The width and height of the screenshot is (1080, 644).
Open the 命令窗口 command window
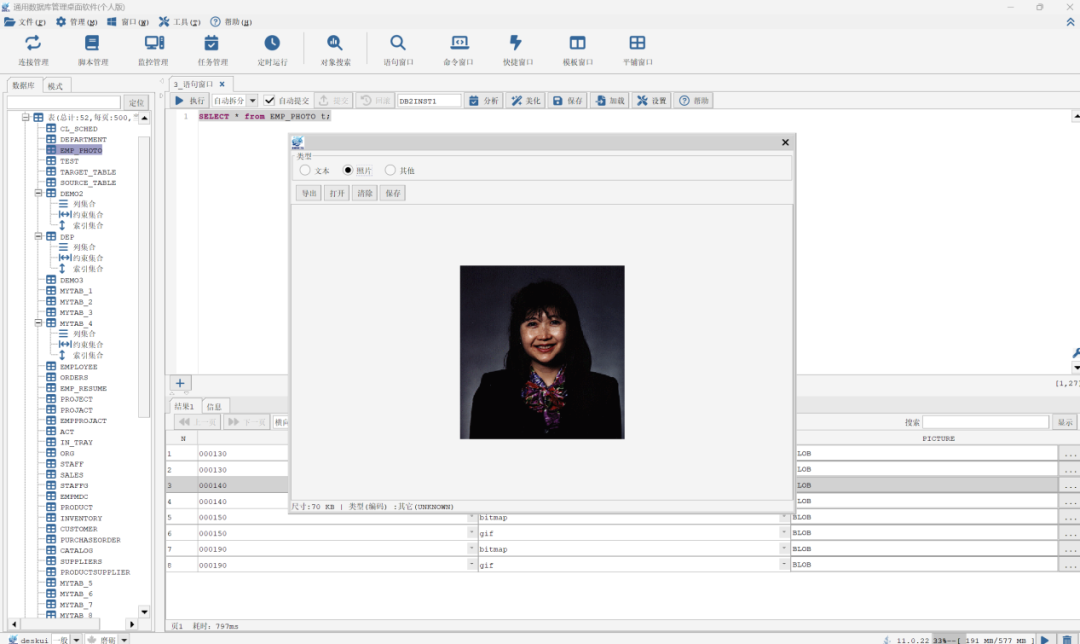458,50
